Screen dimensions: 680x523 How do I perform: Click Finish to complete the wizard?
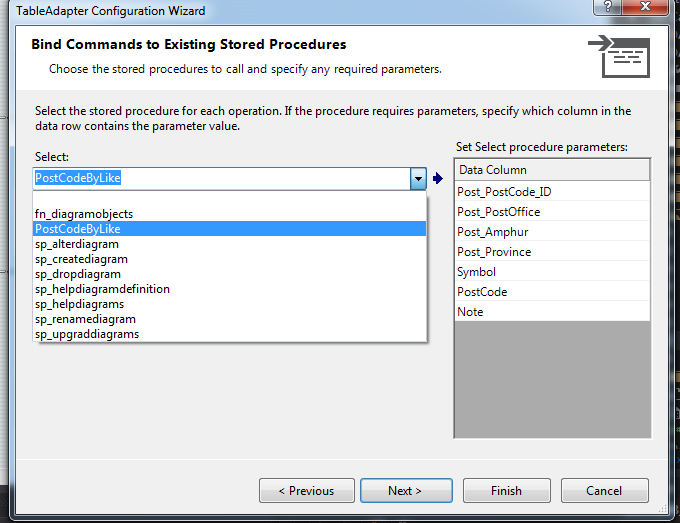pos(506,491)
